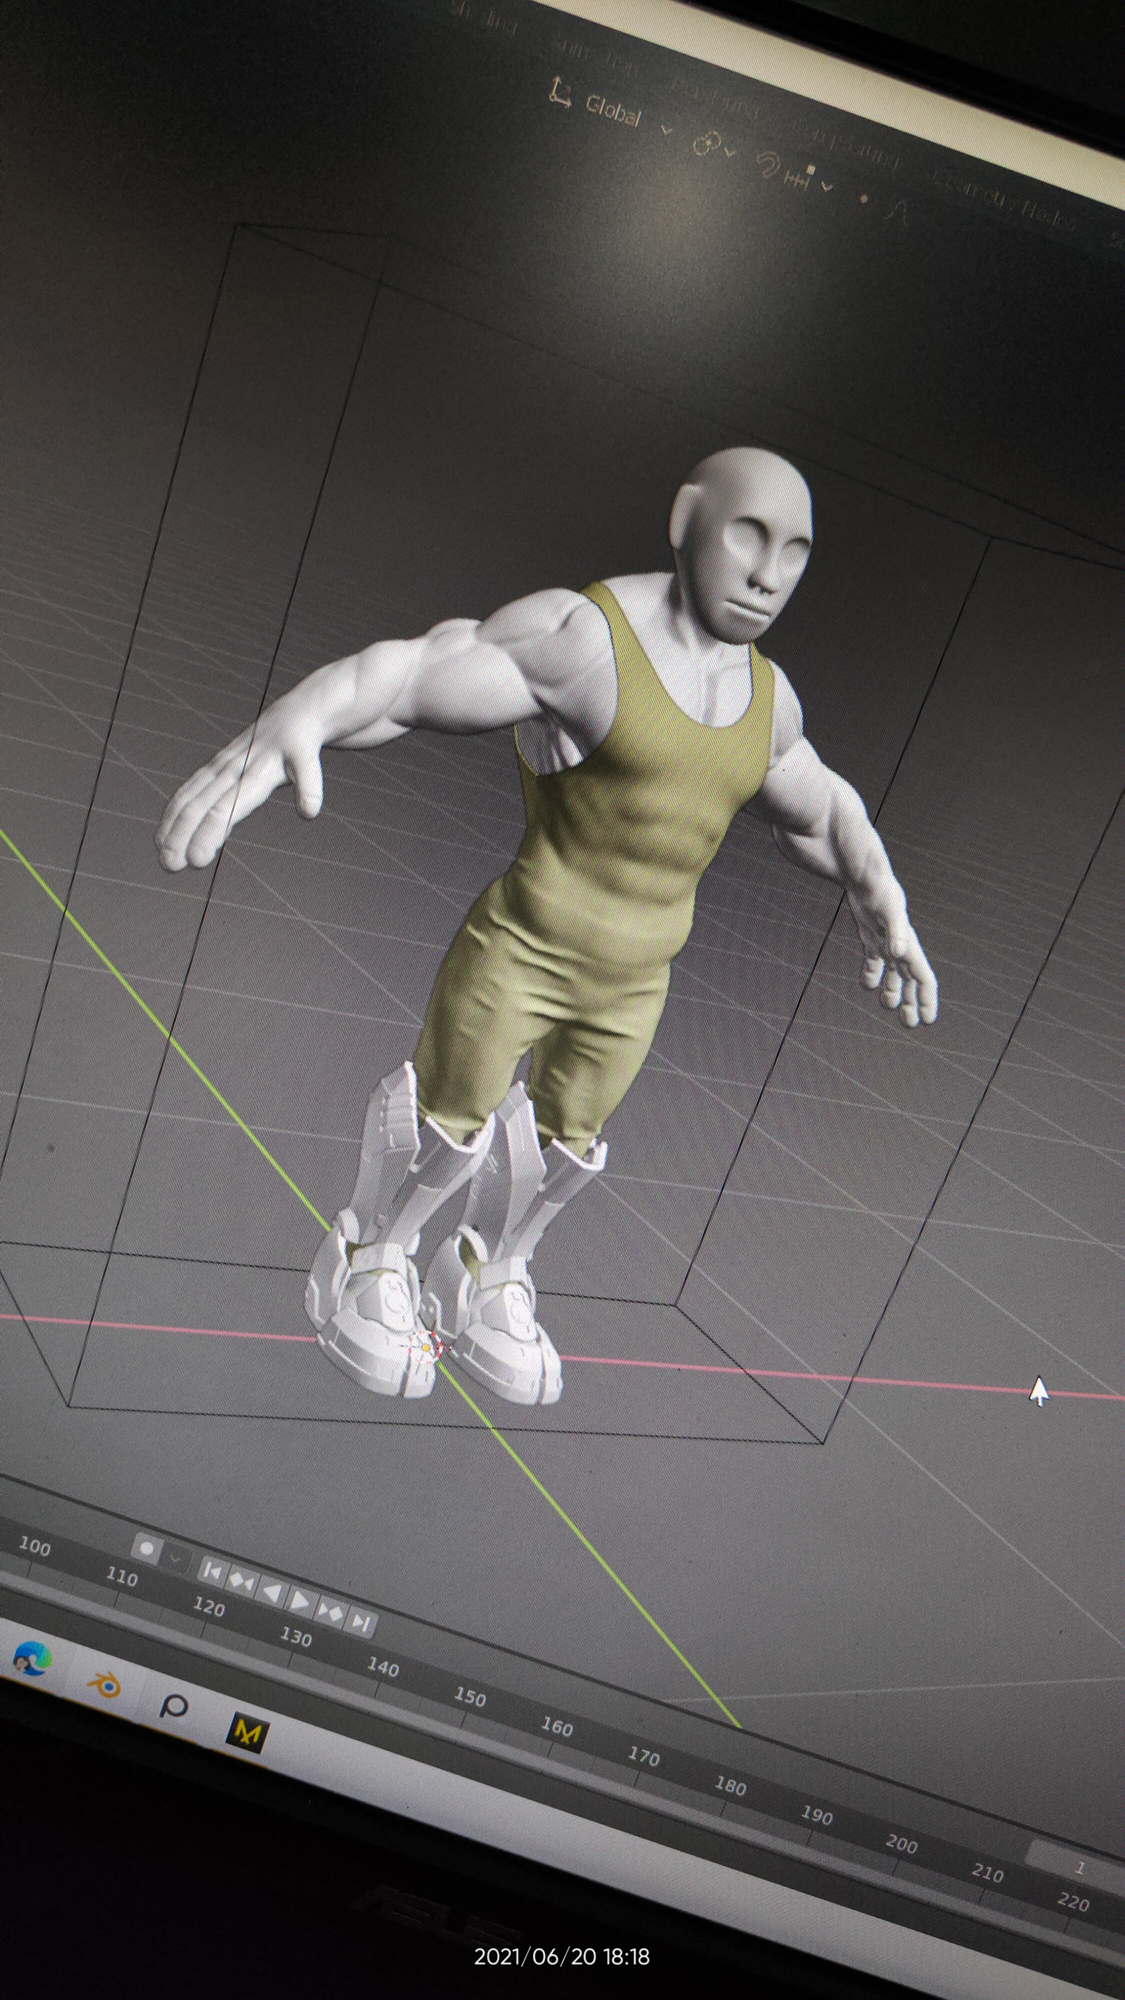Jump to the timeline start frame
Screen dimensions: 1125x2000
tap(212, 1571)
